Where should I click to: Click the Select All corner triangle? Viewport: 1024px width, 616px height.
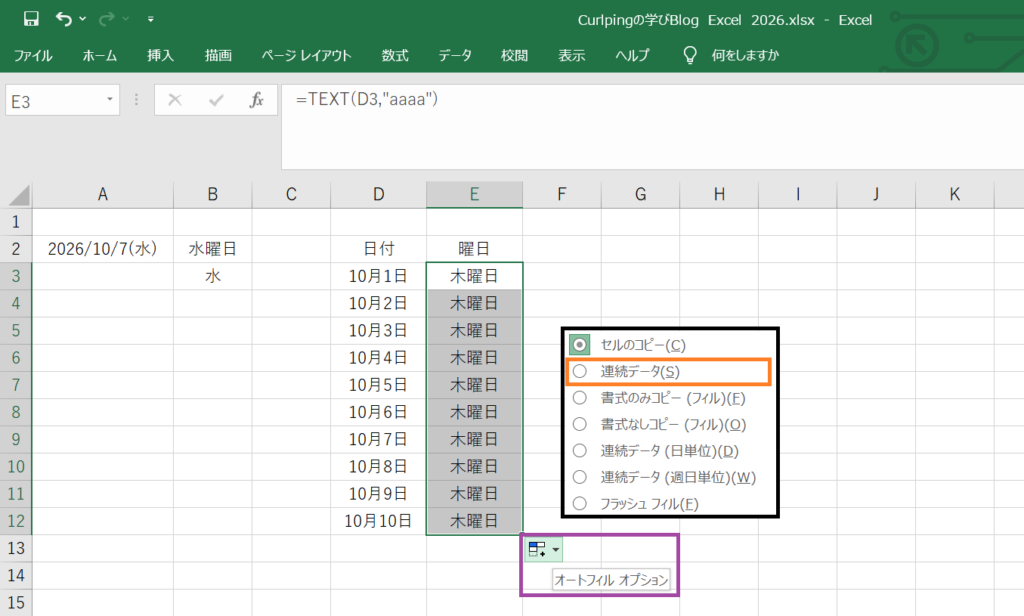point(19,195)
